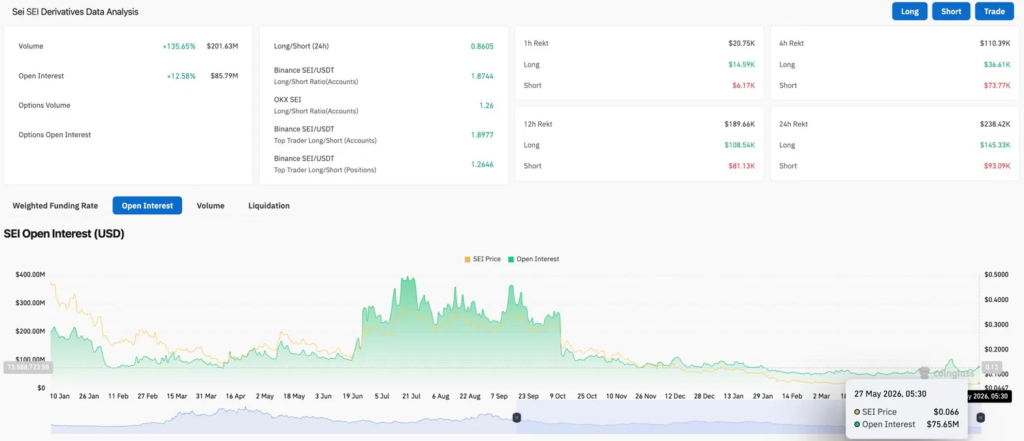The height and width of the screenshot is (441, 1024).
Task: Click top trader positions ratio 1.2646
Action: click(x=482, y=164)
